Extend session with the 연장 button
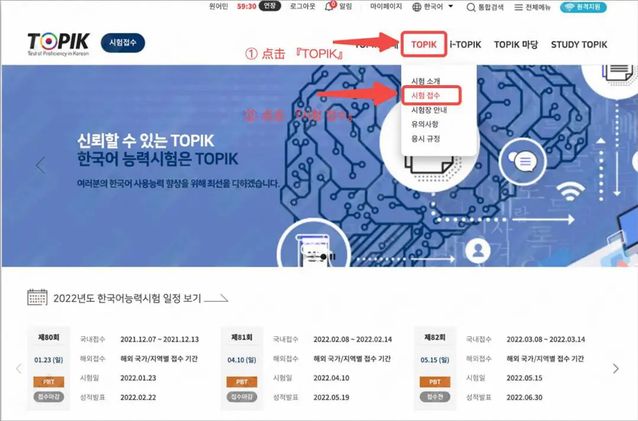The height and width of the screenshot is (421, 638). [270, 6]
